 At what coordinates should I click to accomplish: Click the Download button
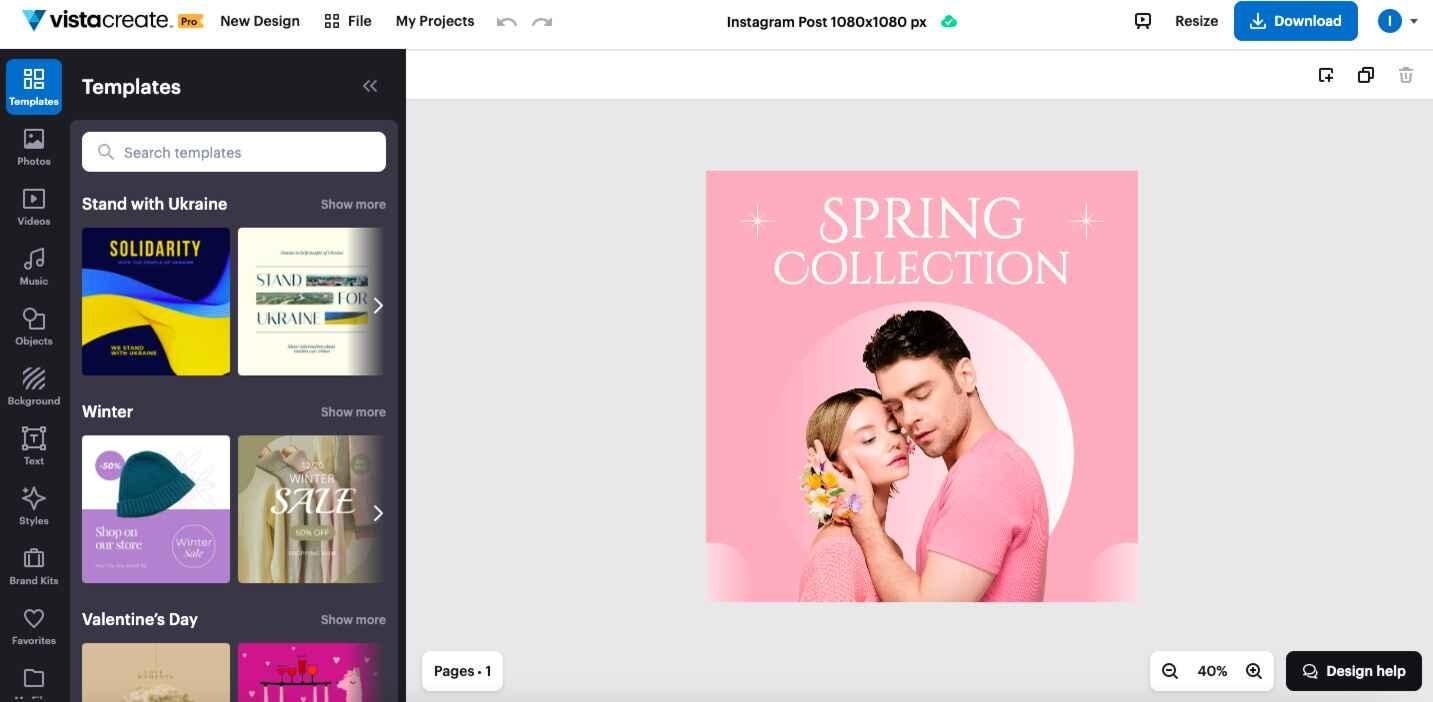pos(1296,21)
